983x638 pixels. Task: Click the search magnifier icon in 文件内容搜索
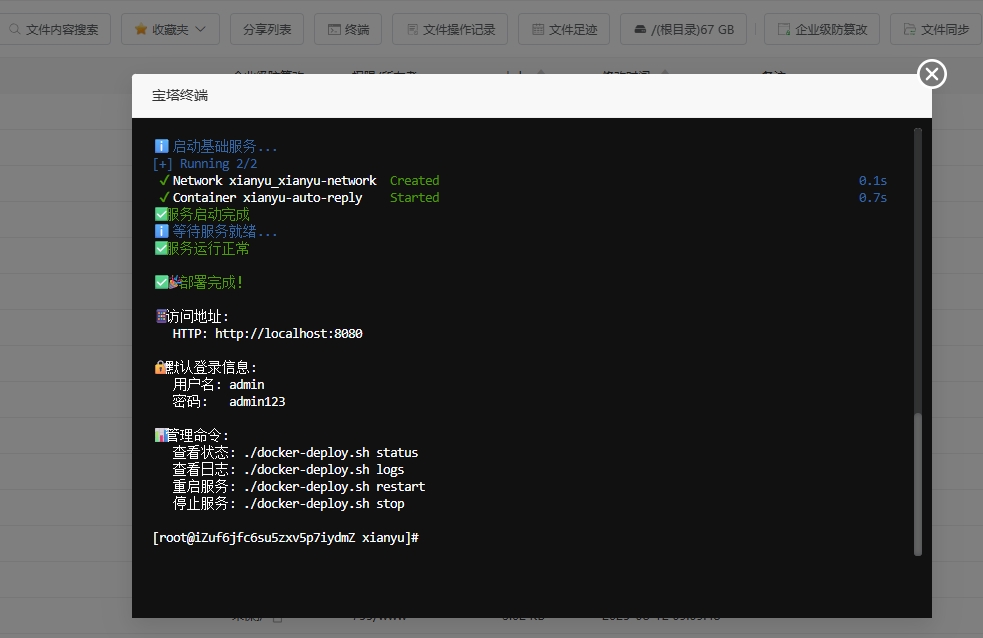tap(15, 29)
